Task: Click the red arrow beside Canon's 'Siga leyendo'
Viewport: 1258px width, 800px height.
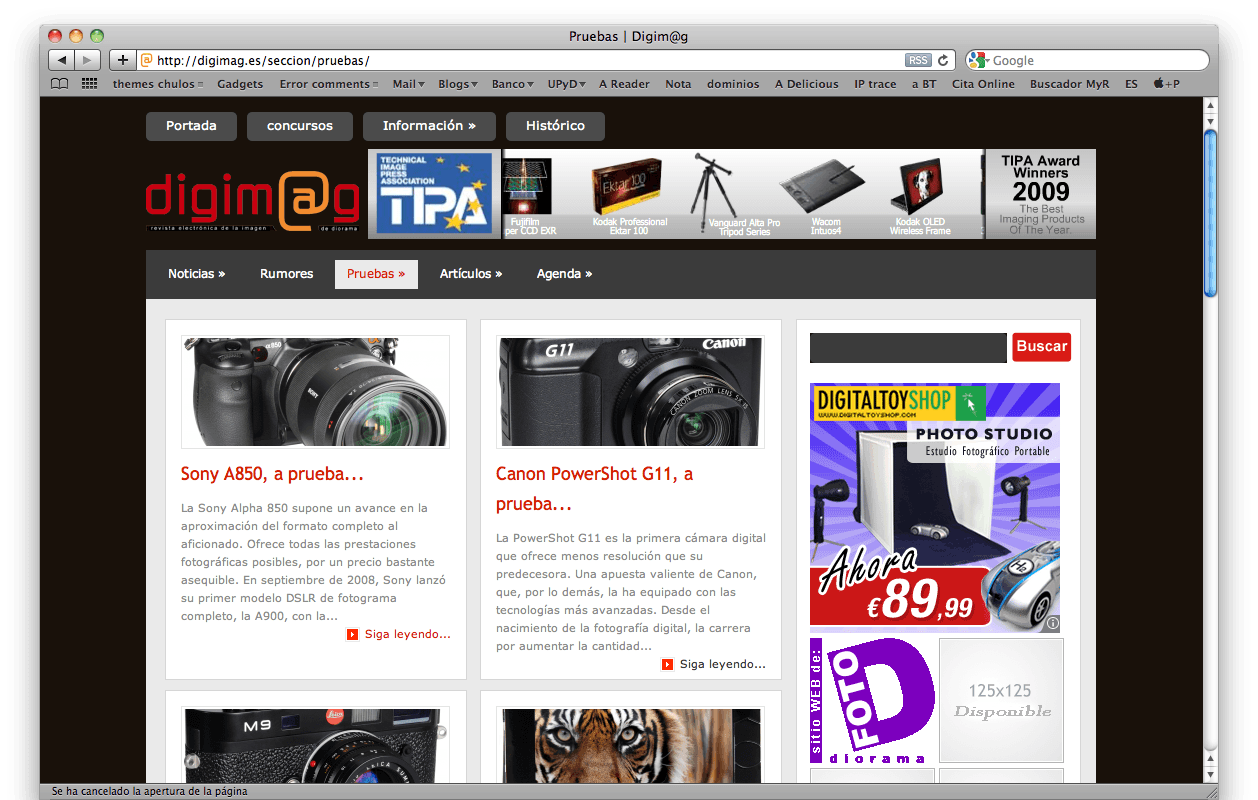Action: click(x=667, y=664)
